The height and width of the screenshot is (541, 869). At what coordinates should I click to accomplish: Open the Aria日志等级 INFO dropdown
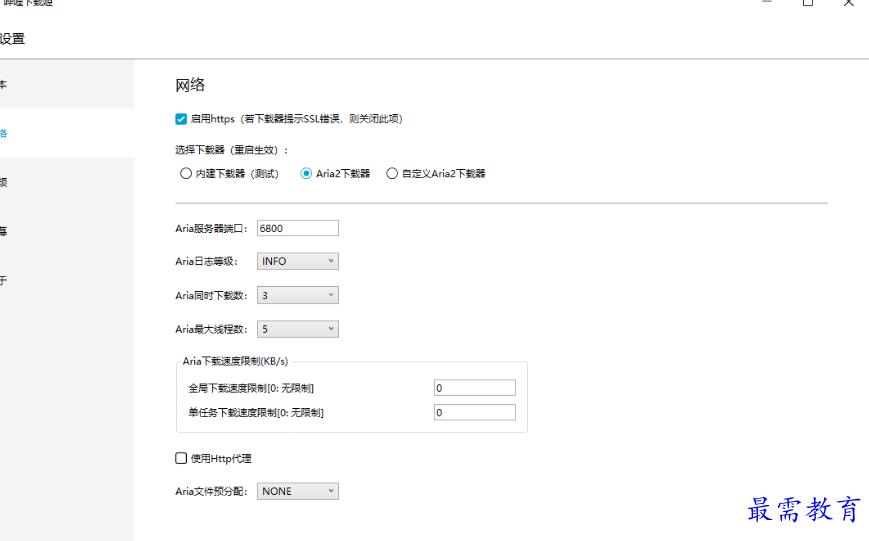pos(298,261)
